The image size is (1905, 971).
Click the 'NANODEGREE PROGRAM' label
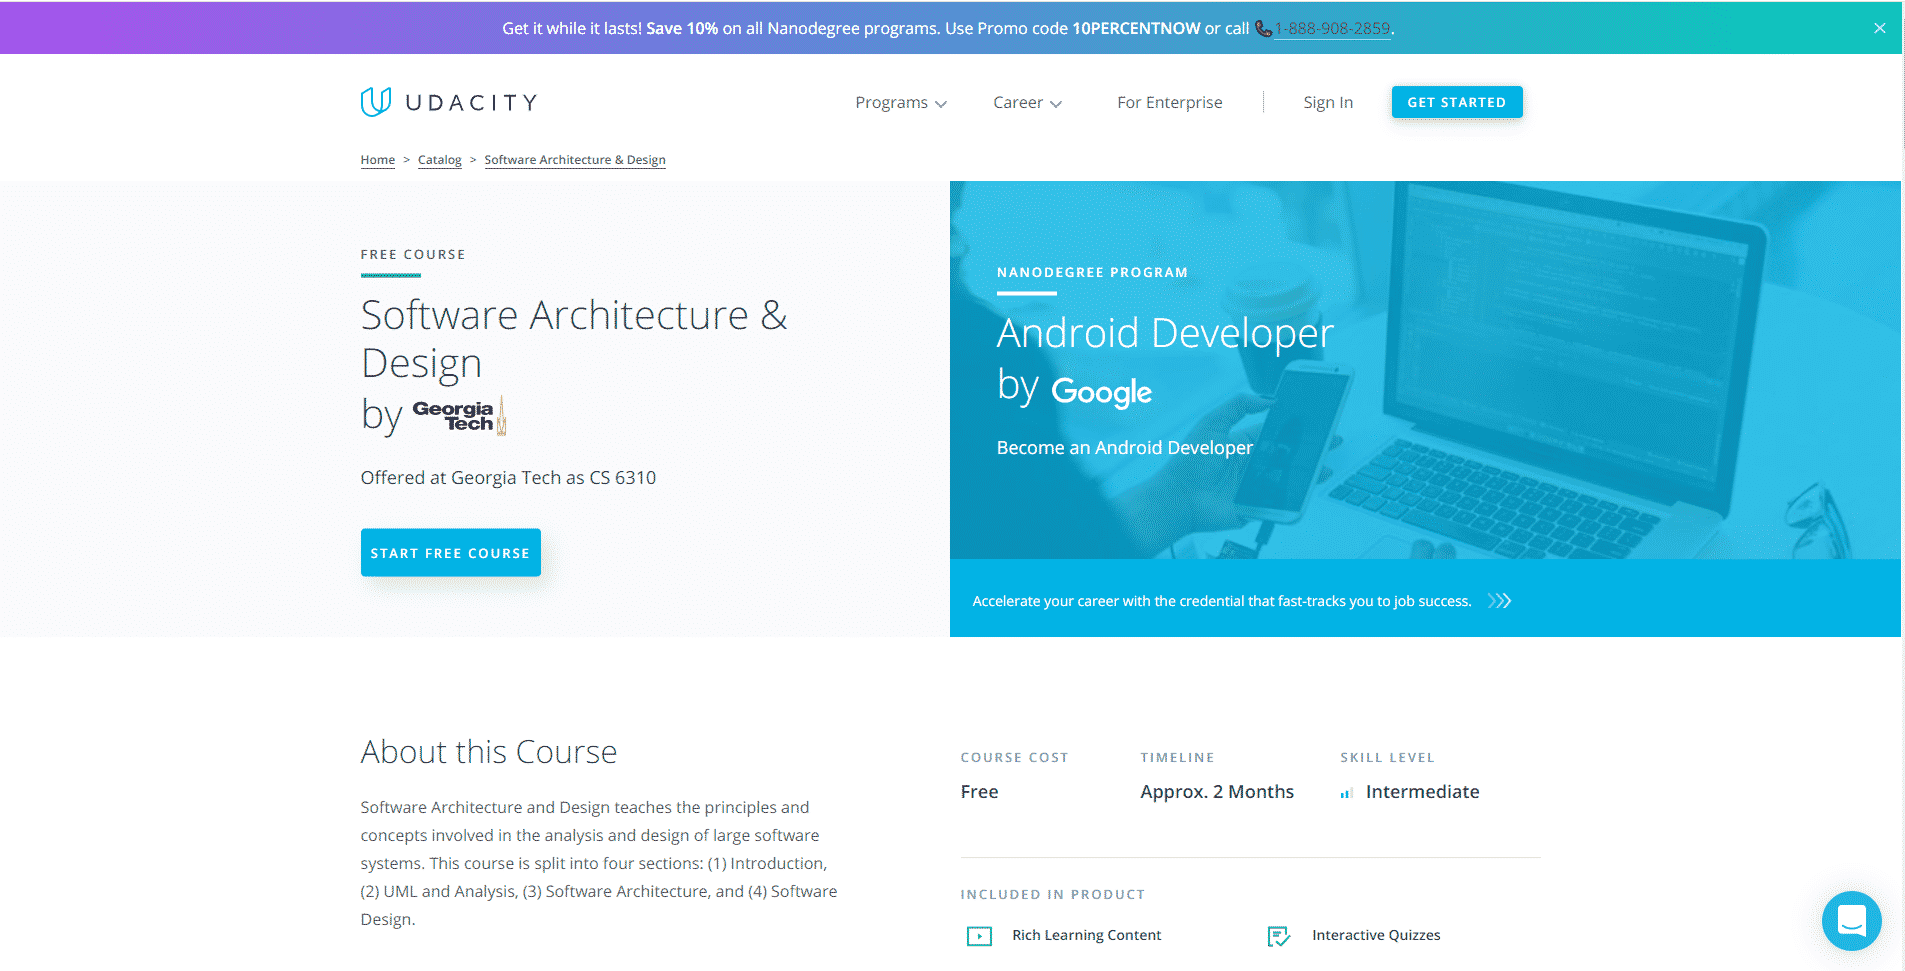pyautogui.click(x=1092, y=272)
